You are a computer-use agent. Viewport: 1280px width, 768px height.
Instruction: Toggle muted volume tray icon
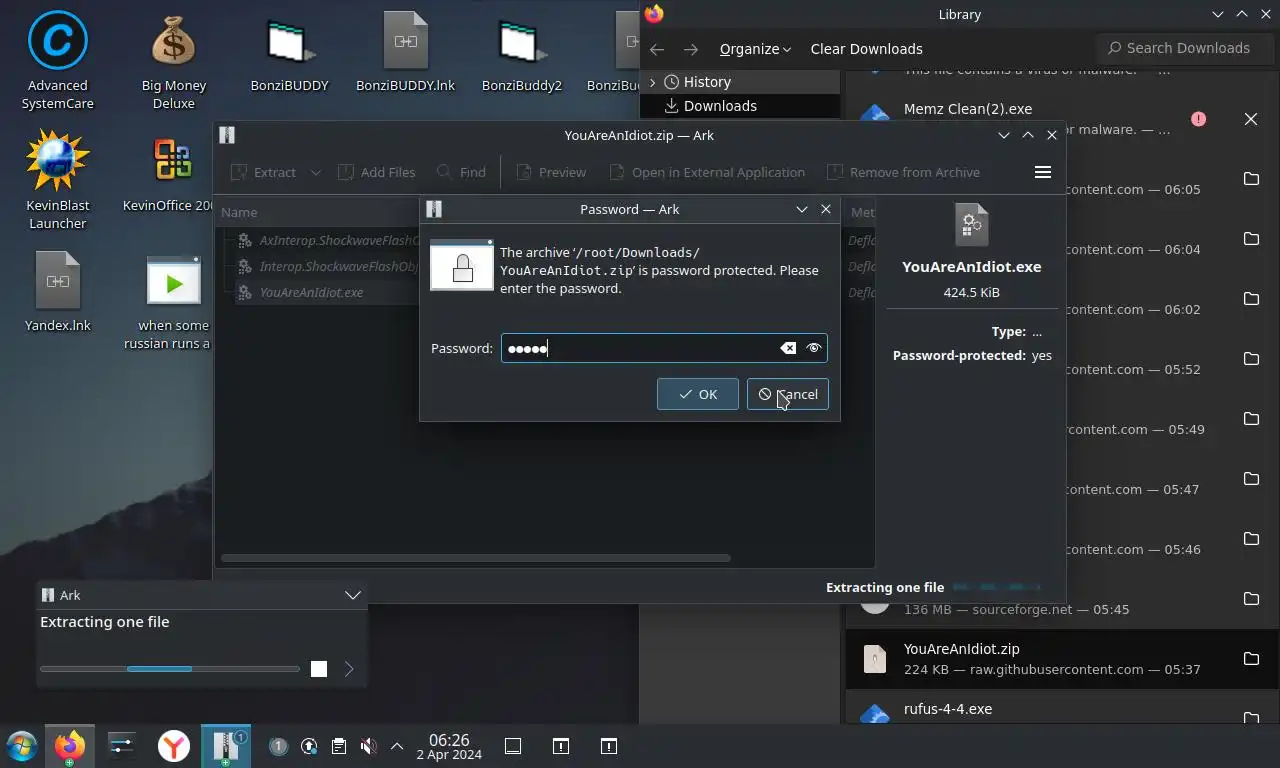[368, 746]
